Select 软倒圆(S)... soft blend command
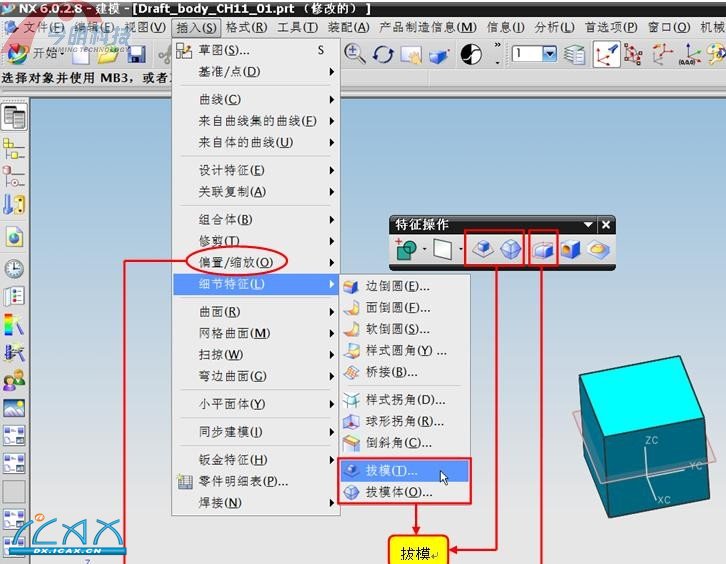Image resolution: width=726 pixels, height=564 pixels. pos(405,329)
